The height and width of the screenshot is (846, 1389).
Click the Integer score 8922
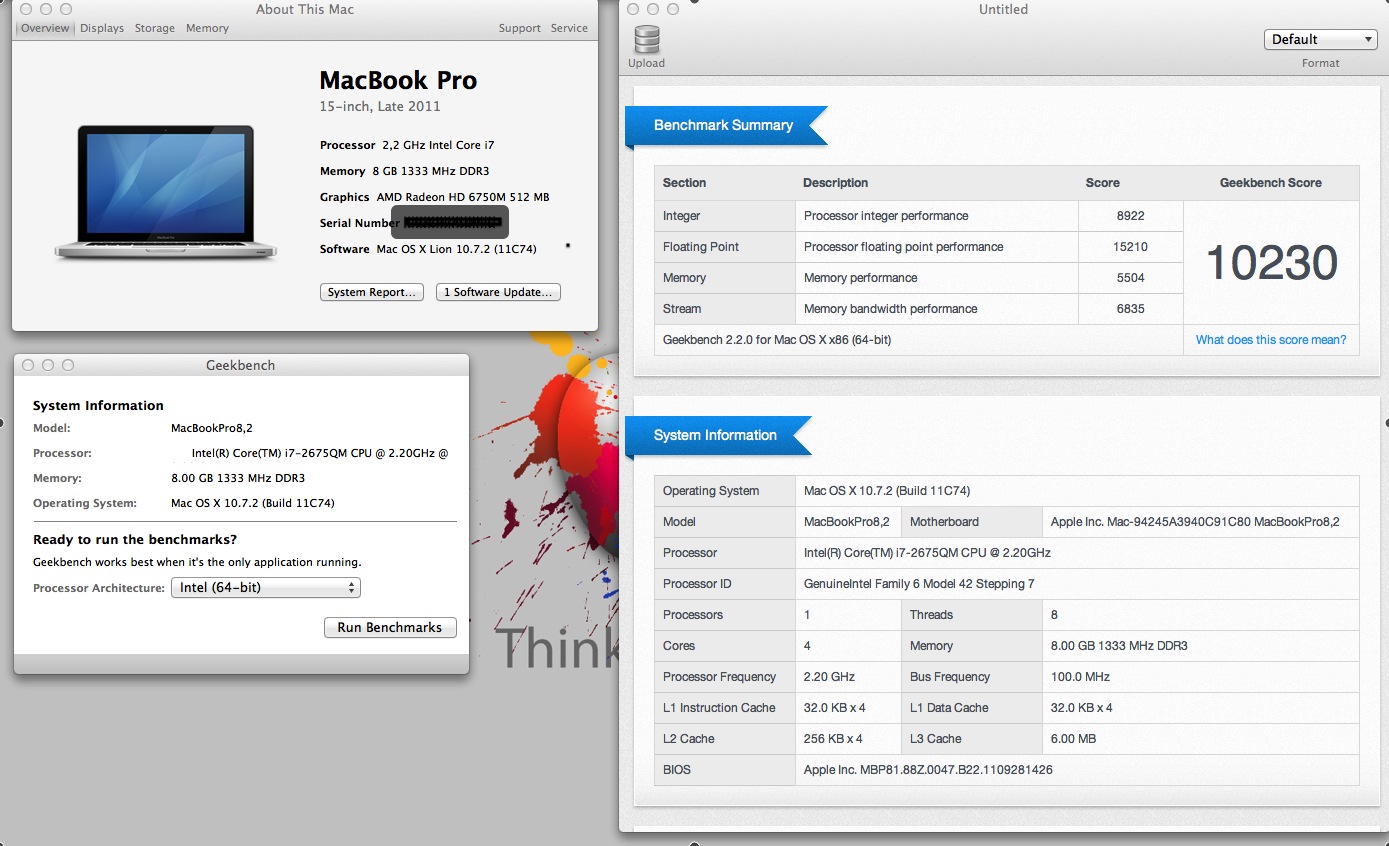tap(1131, 216)
